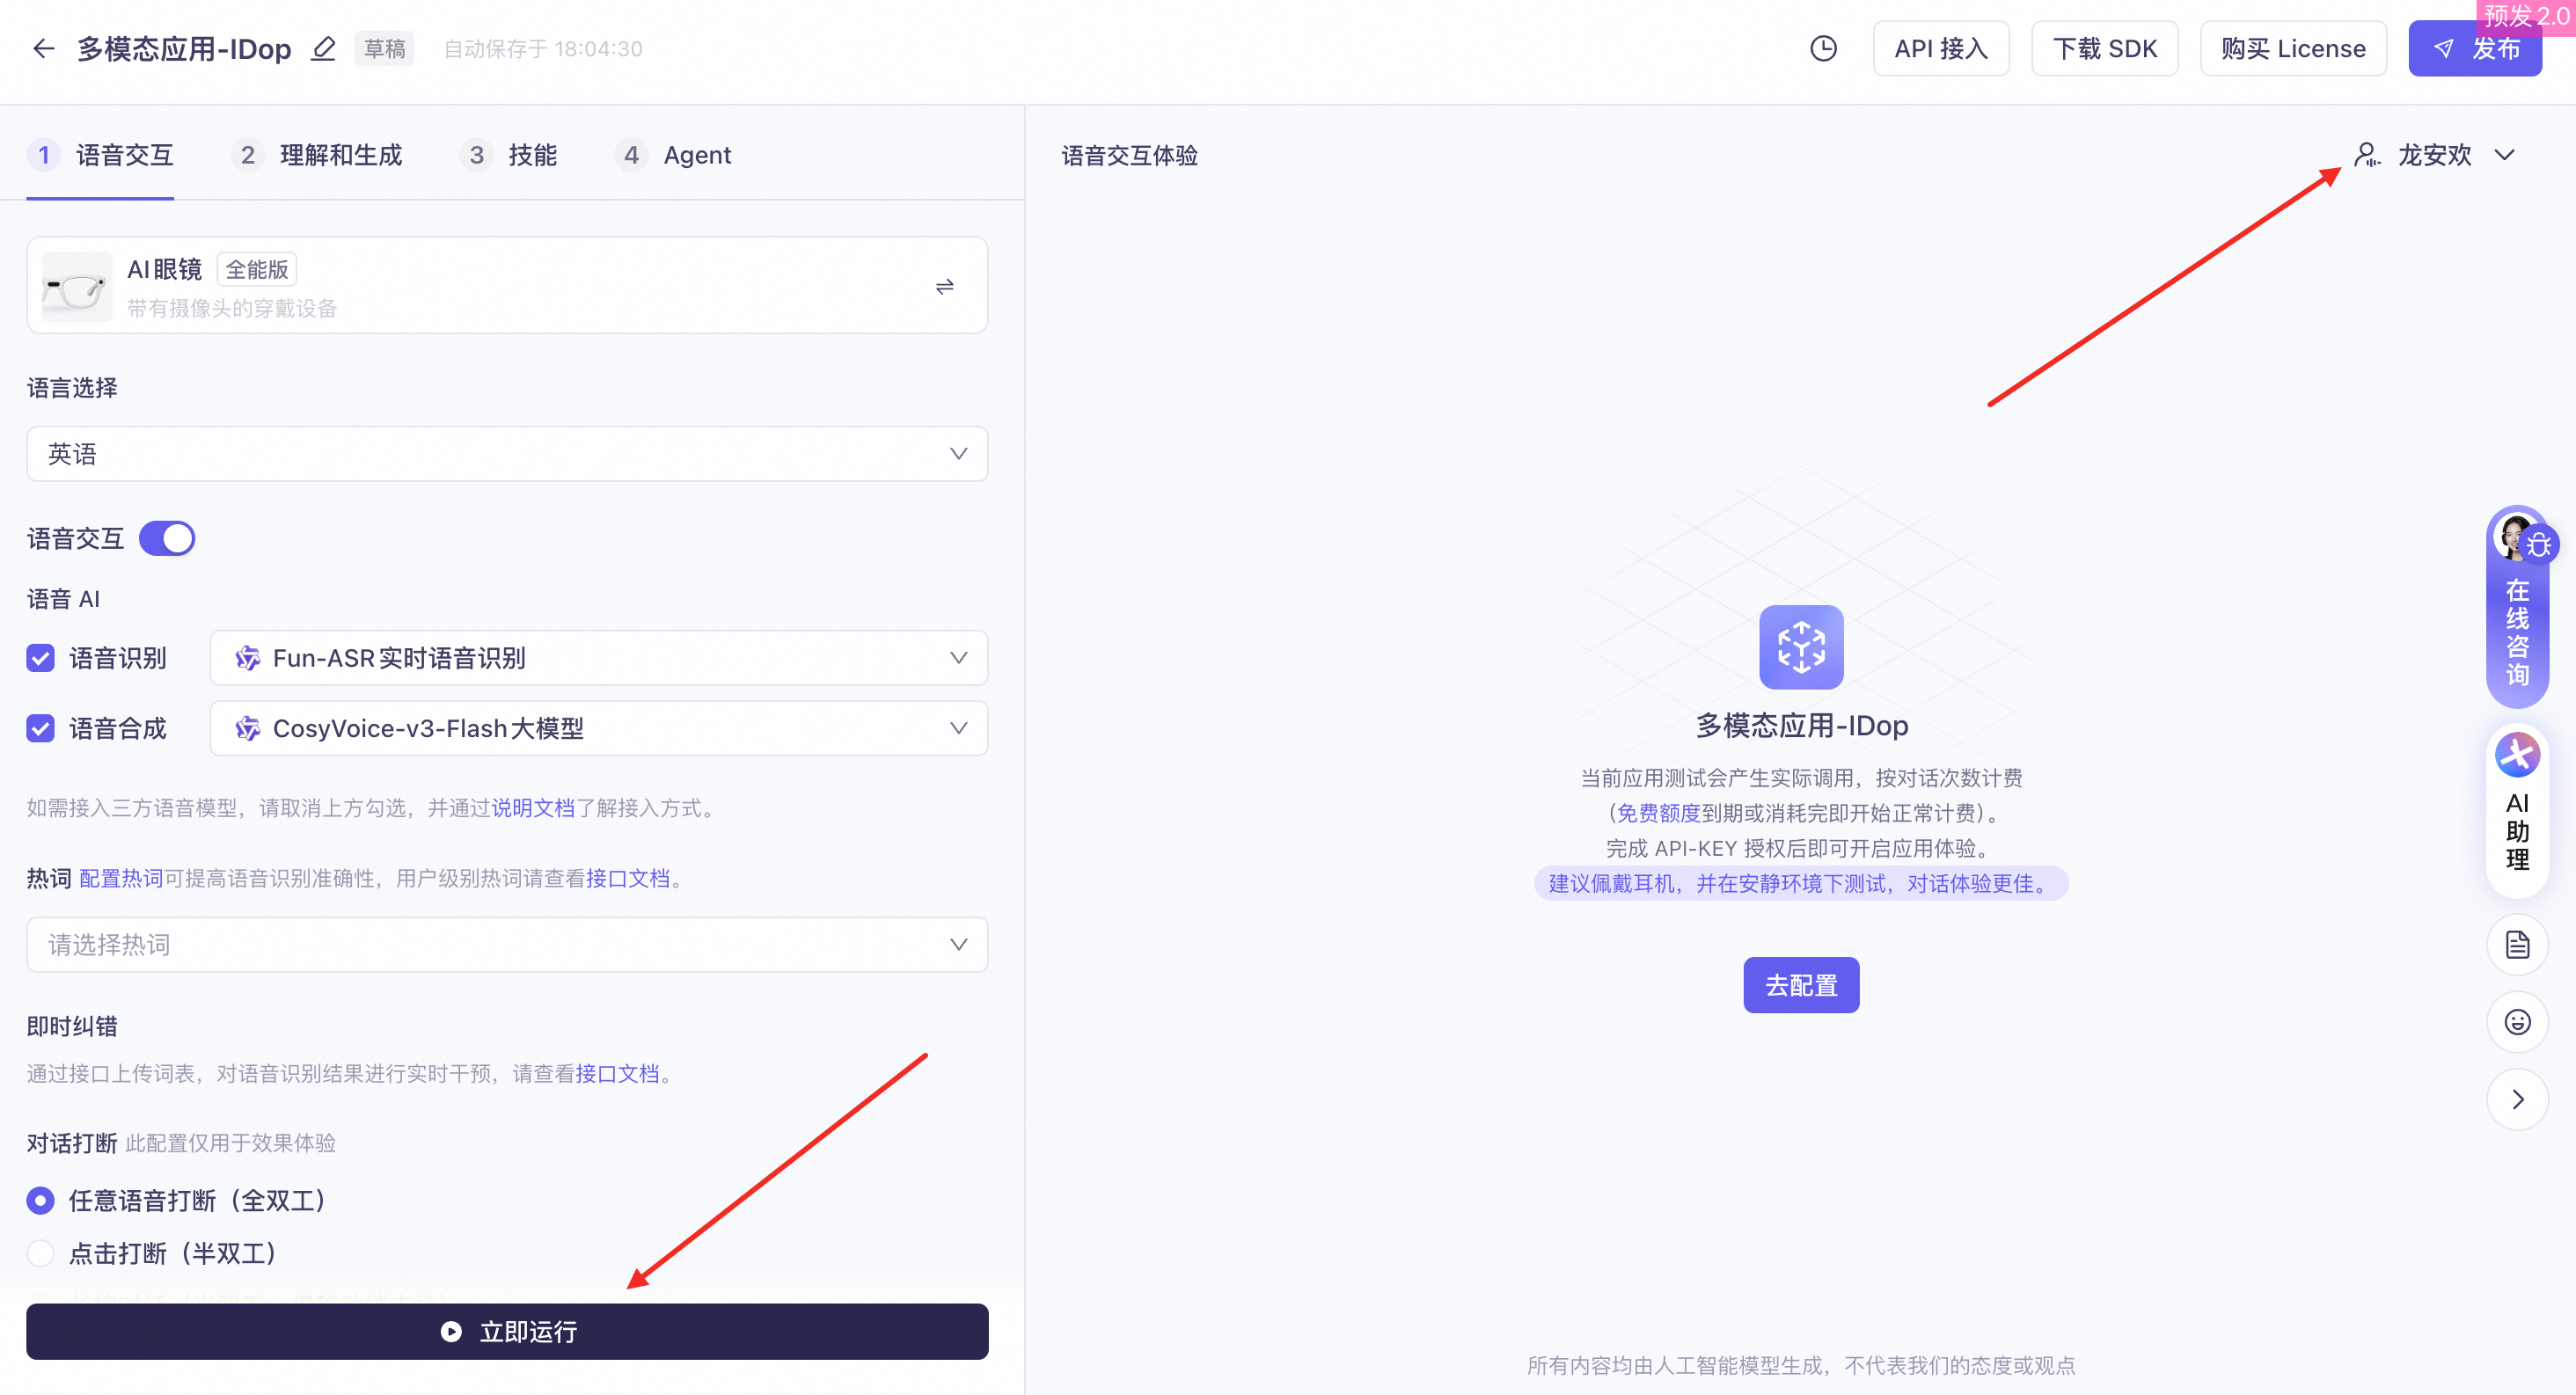Viewport: 2576px width, 1395px height.
Task: Click the pencil icon to rename the app
Action: 323,48
